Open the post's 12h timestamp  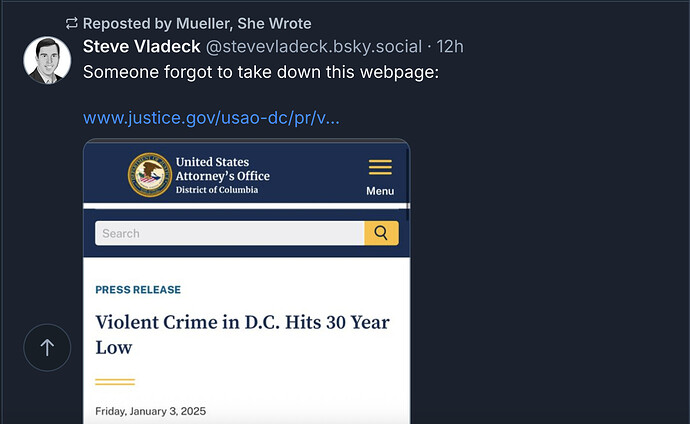[x=450, y=47]
